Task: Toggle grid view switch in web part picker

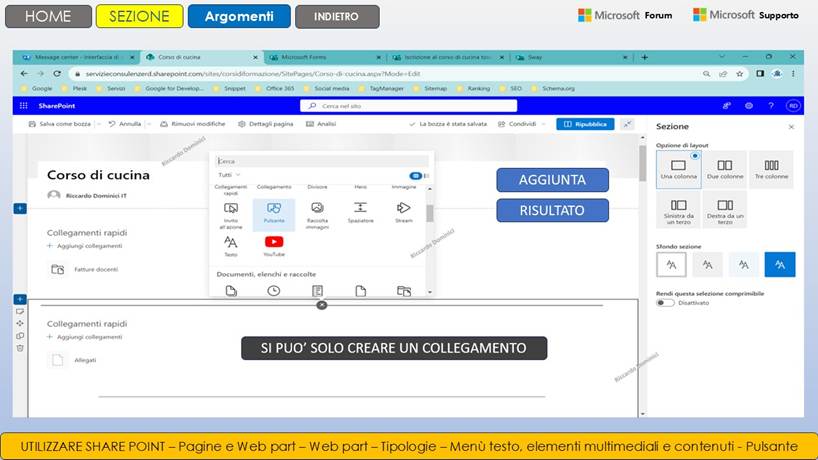Action: click(x=415, y=176)
